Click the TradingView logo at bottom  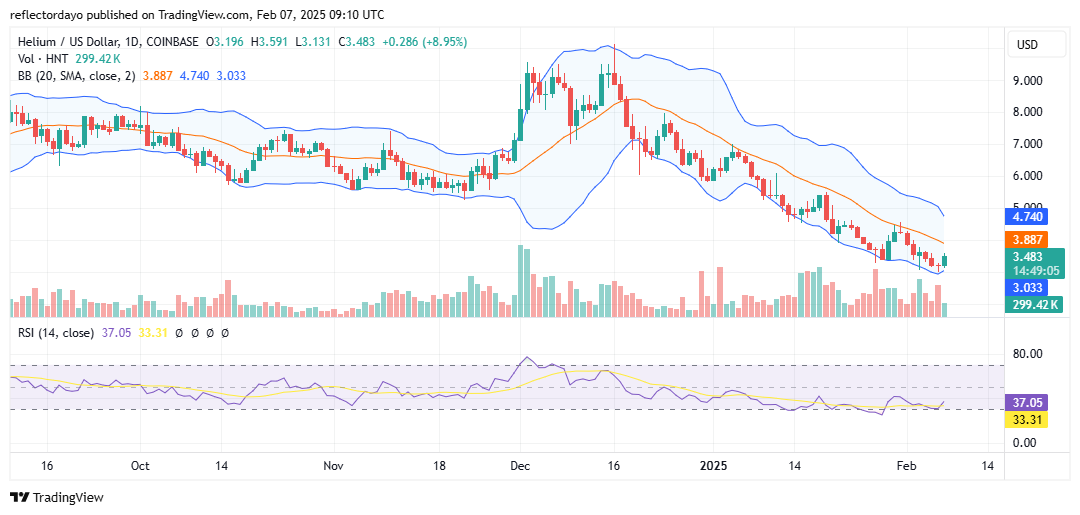coord(56,497)
